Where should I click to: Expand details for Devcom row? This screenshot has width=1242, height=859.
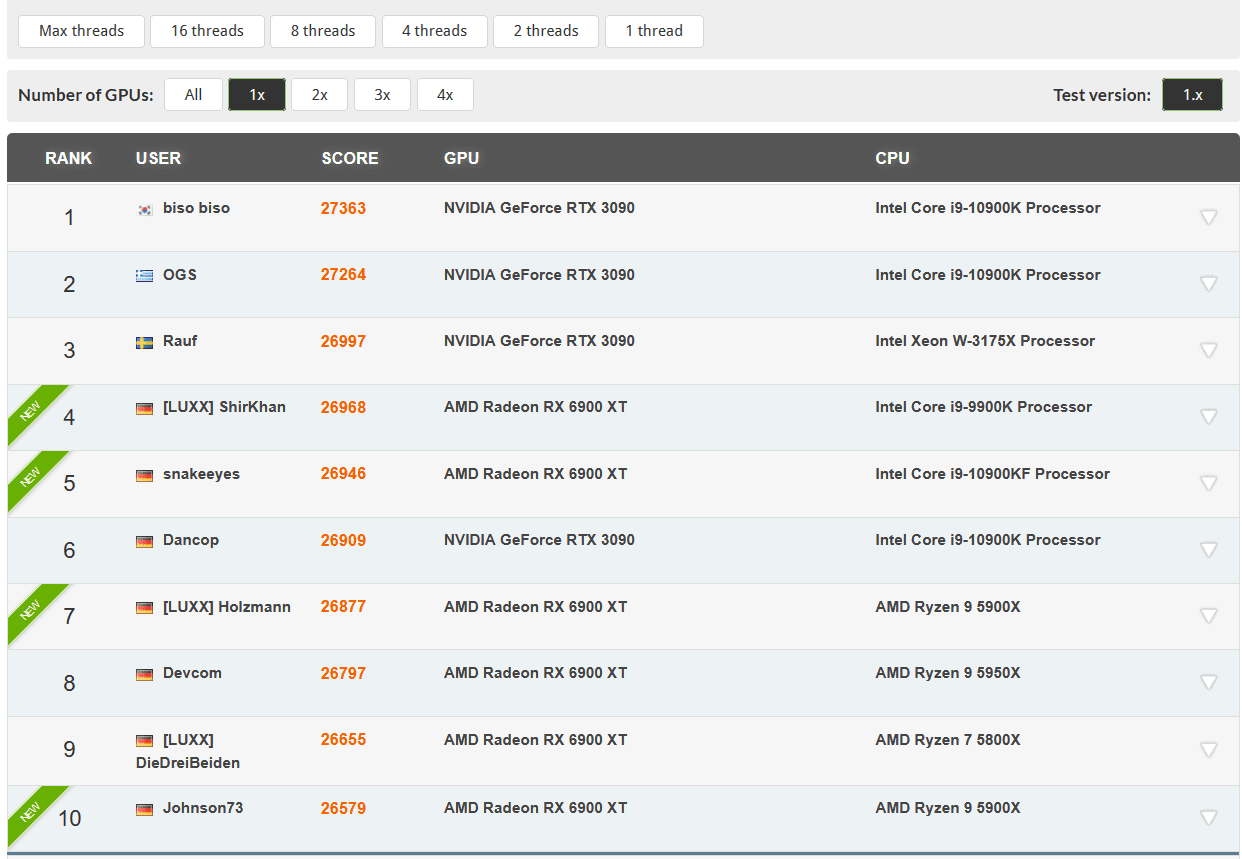click(x=1208, y=683)
